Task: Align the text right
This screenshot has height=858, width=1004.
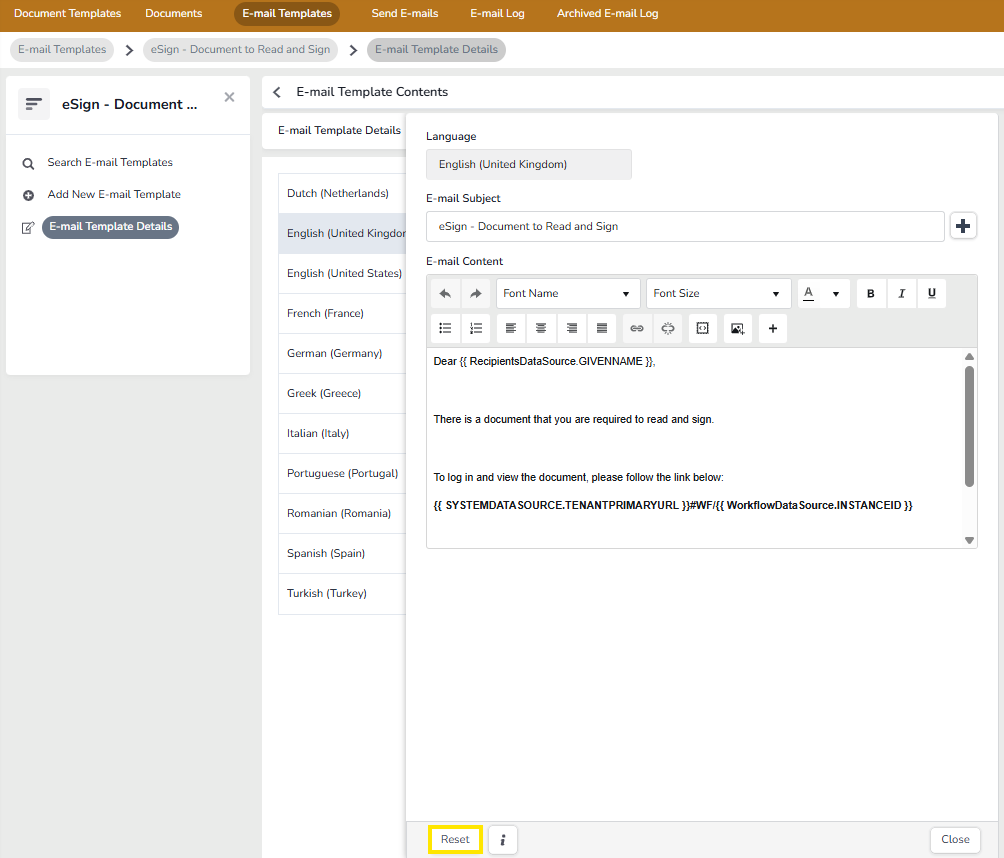Action: pos(571,328)
